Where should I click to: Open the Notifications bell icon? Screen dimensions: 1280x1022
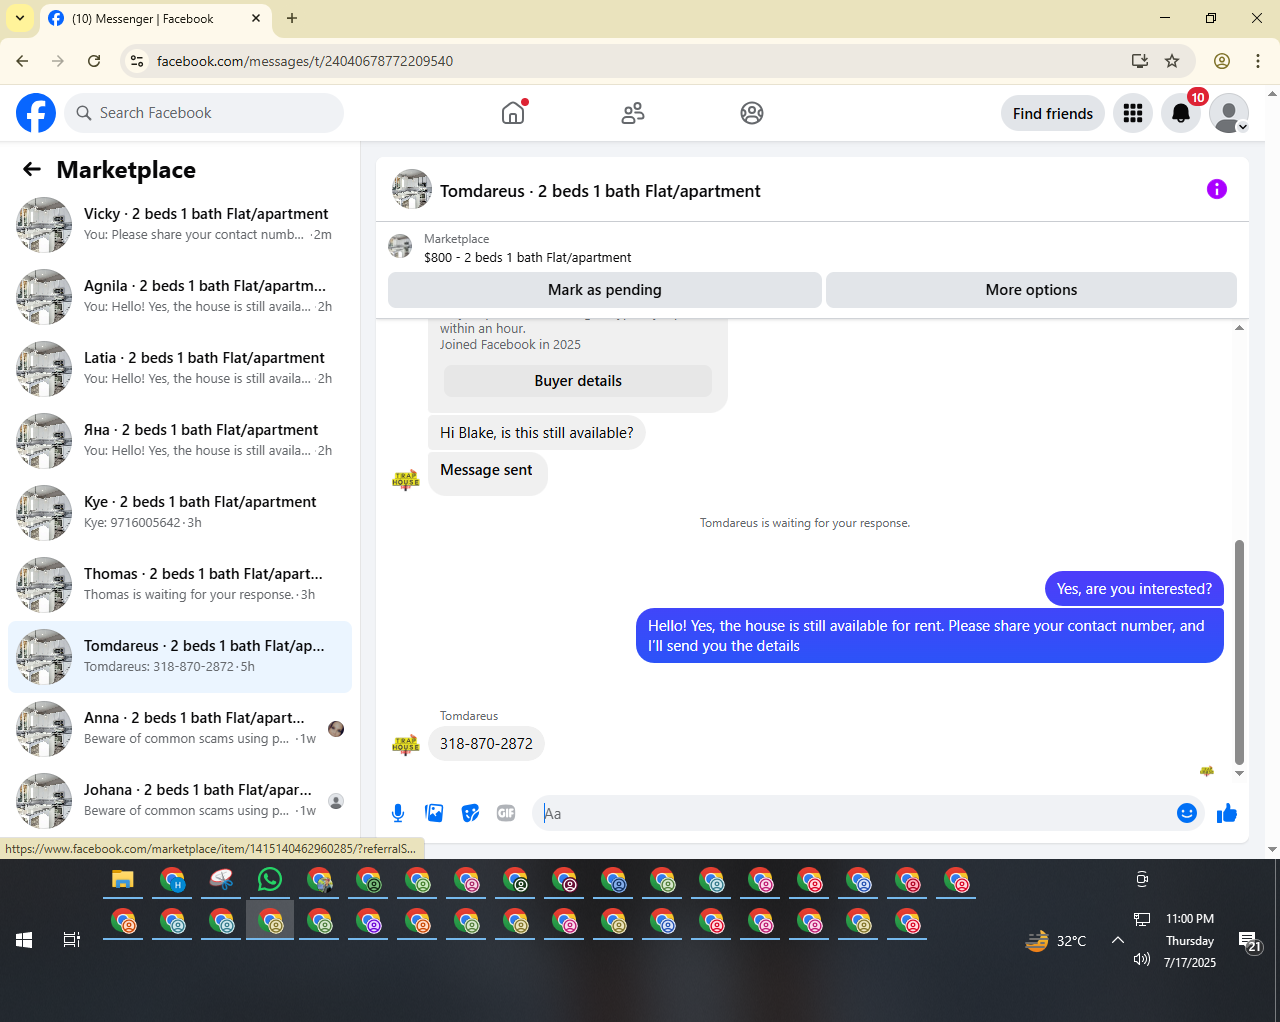(1181, 114)
